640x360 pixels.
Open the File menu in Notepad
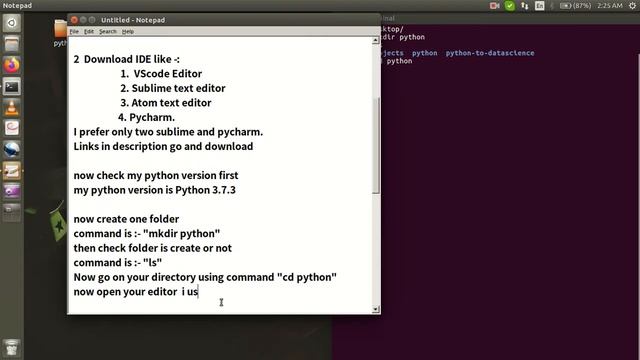click(74, 31)
